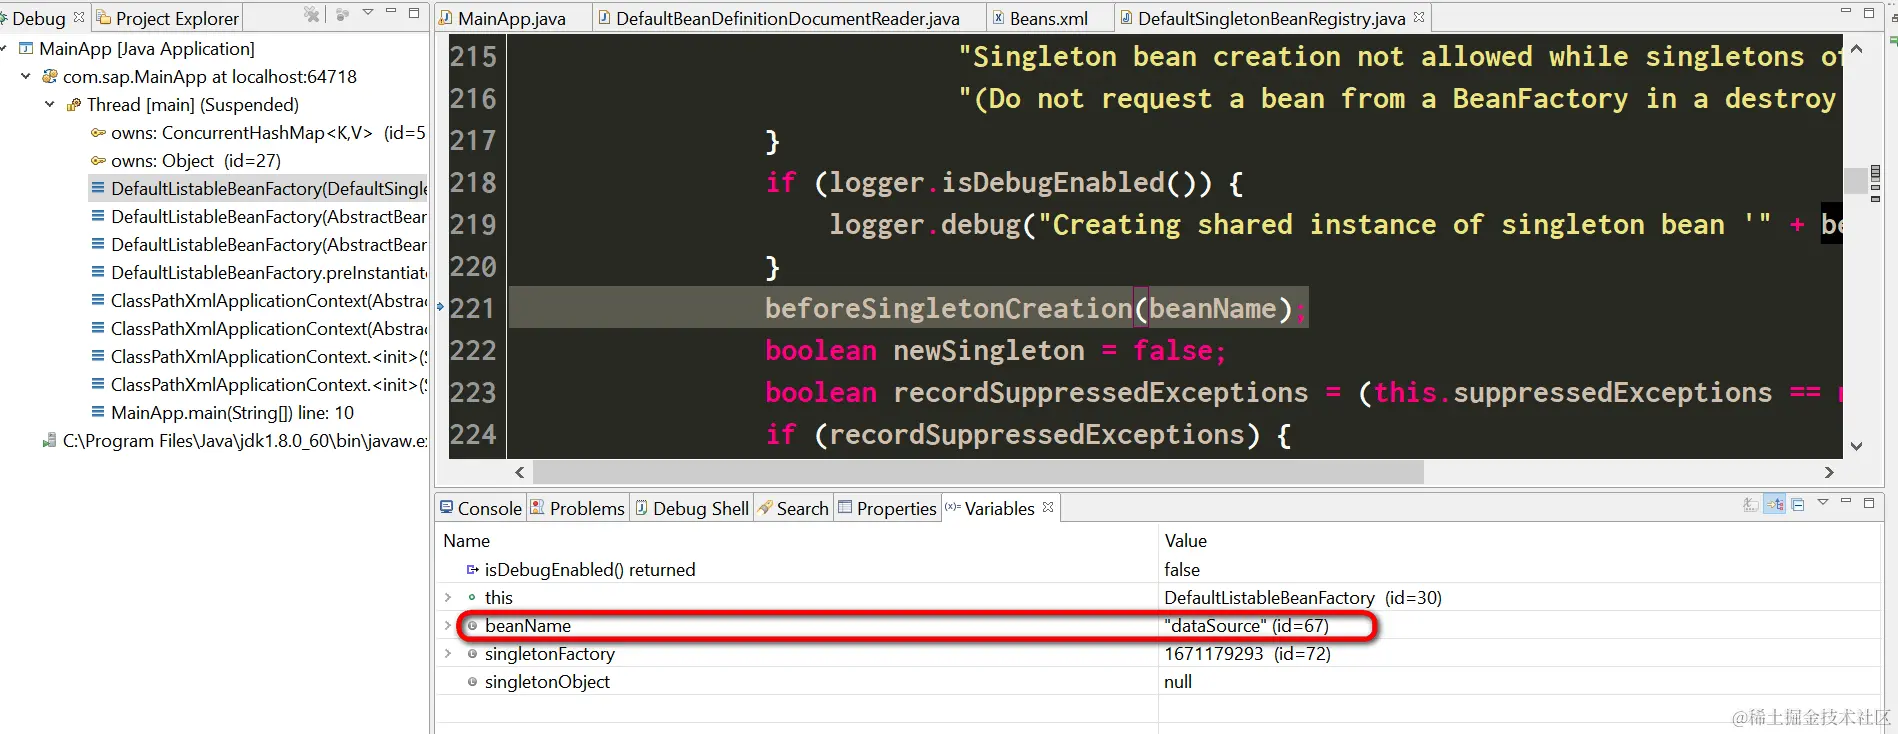Expand the beanName variable row
The width and height of the screenshot is (1898, 734).
(448, 625)
